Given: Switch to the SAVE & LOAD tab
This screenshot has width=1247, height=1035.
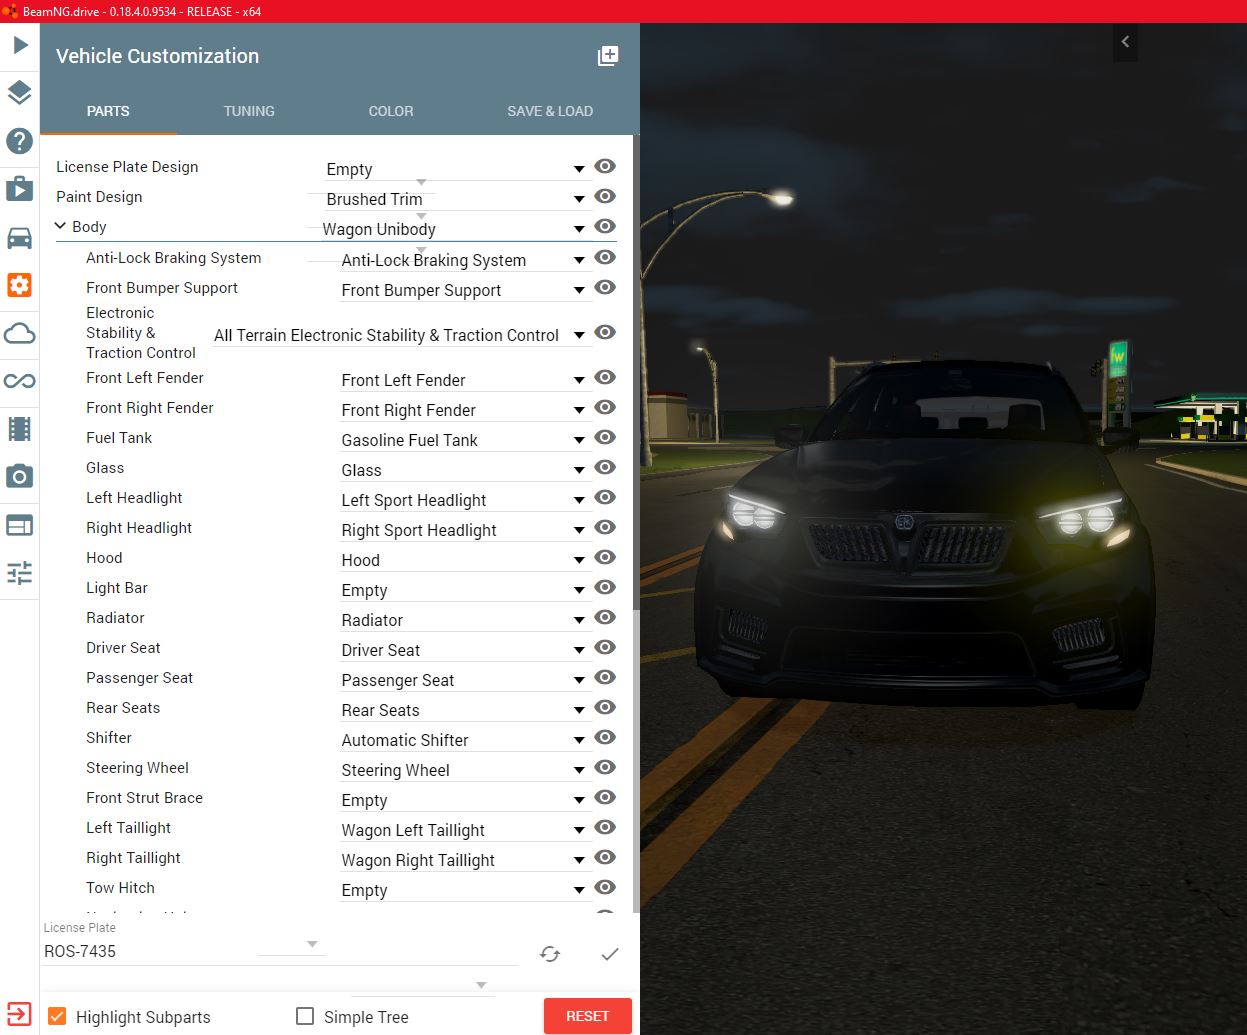Looking at the screenshot, I should coord(550,111).
